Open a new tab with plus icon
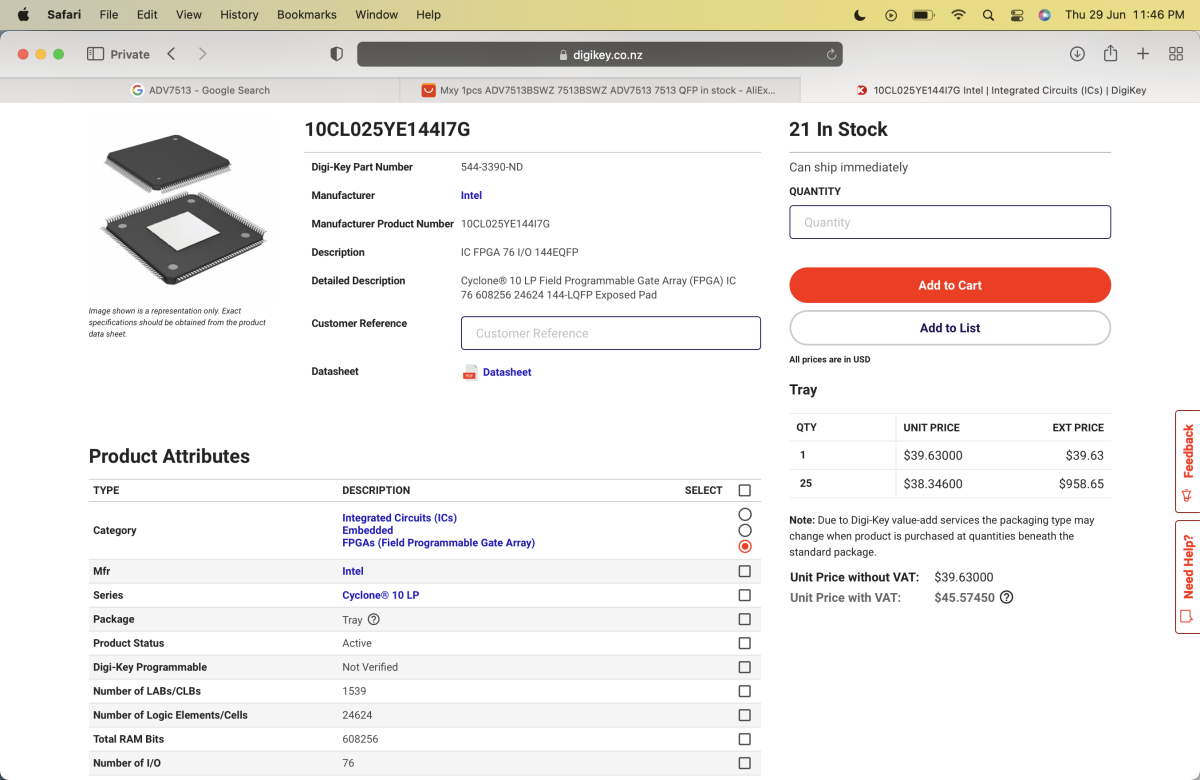 [x=1143, y=54]
